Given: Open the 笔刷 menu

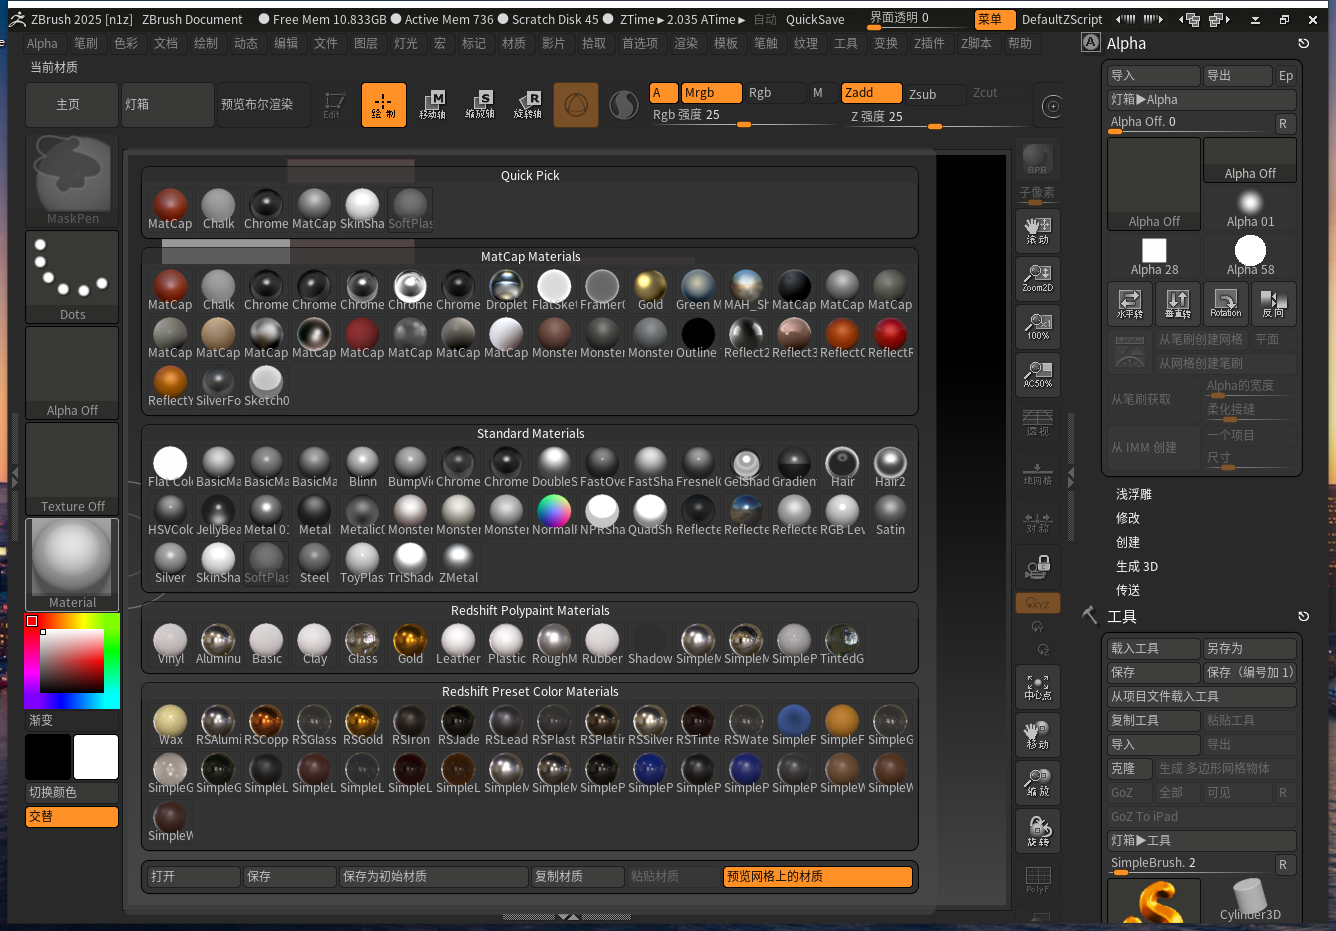Looking at the screenshot, I should coord(85,43).
